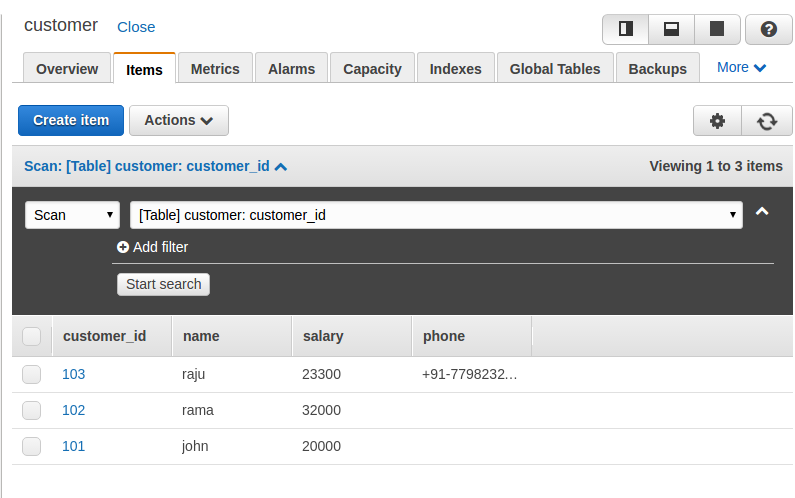The width and height of the screenshot is (795, 498).
Task: Open table settings gear icon
Action: [x=717, y=121]
